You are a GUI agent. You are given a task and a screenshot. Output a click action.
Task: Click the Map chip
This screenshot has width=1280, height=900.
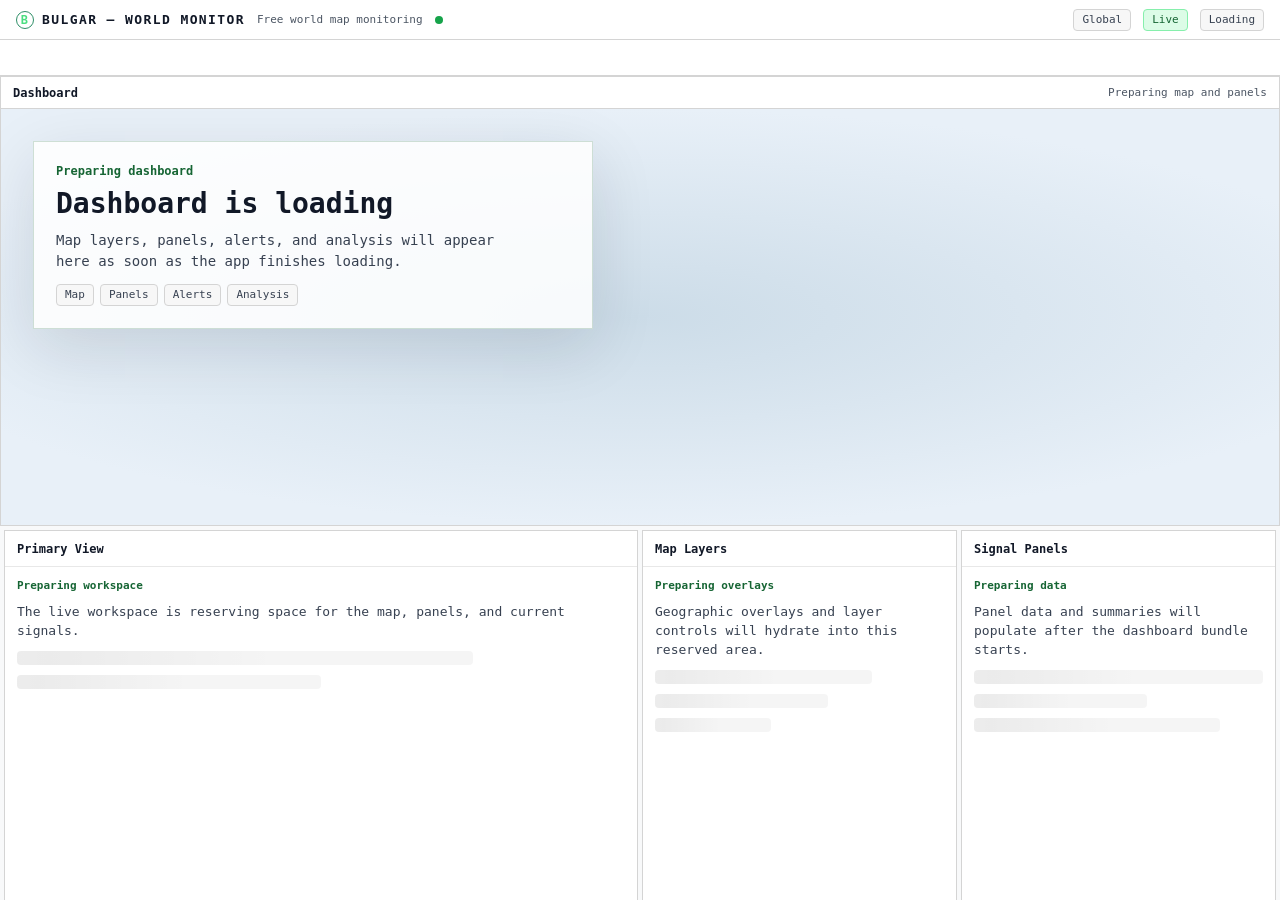tap(75, 295)
